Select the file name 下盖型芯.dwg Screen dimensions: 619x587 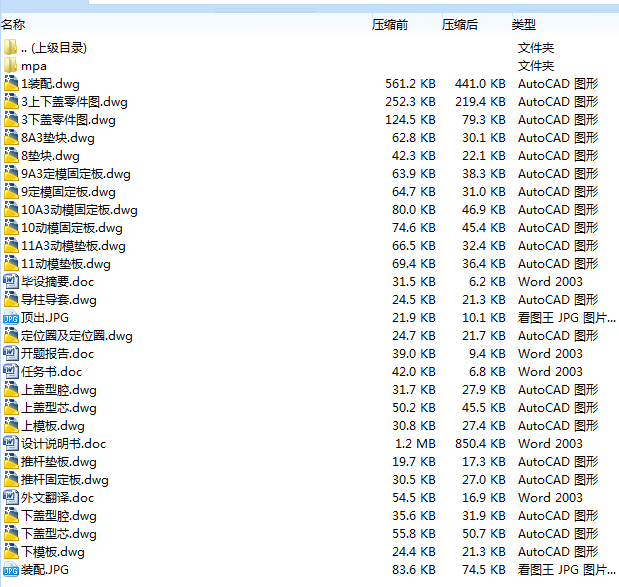[59, 534]
